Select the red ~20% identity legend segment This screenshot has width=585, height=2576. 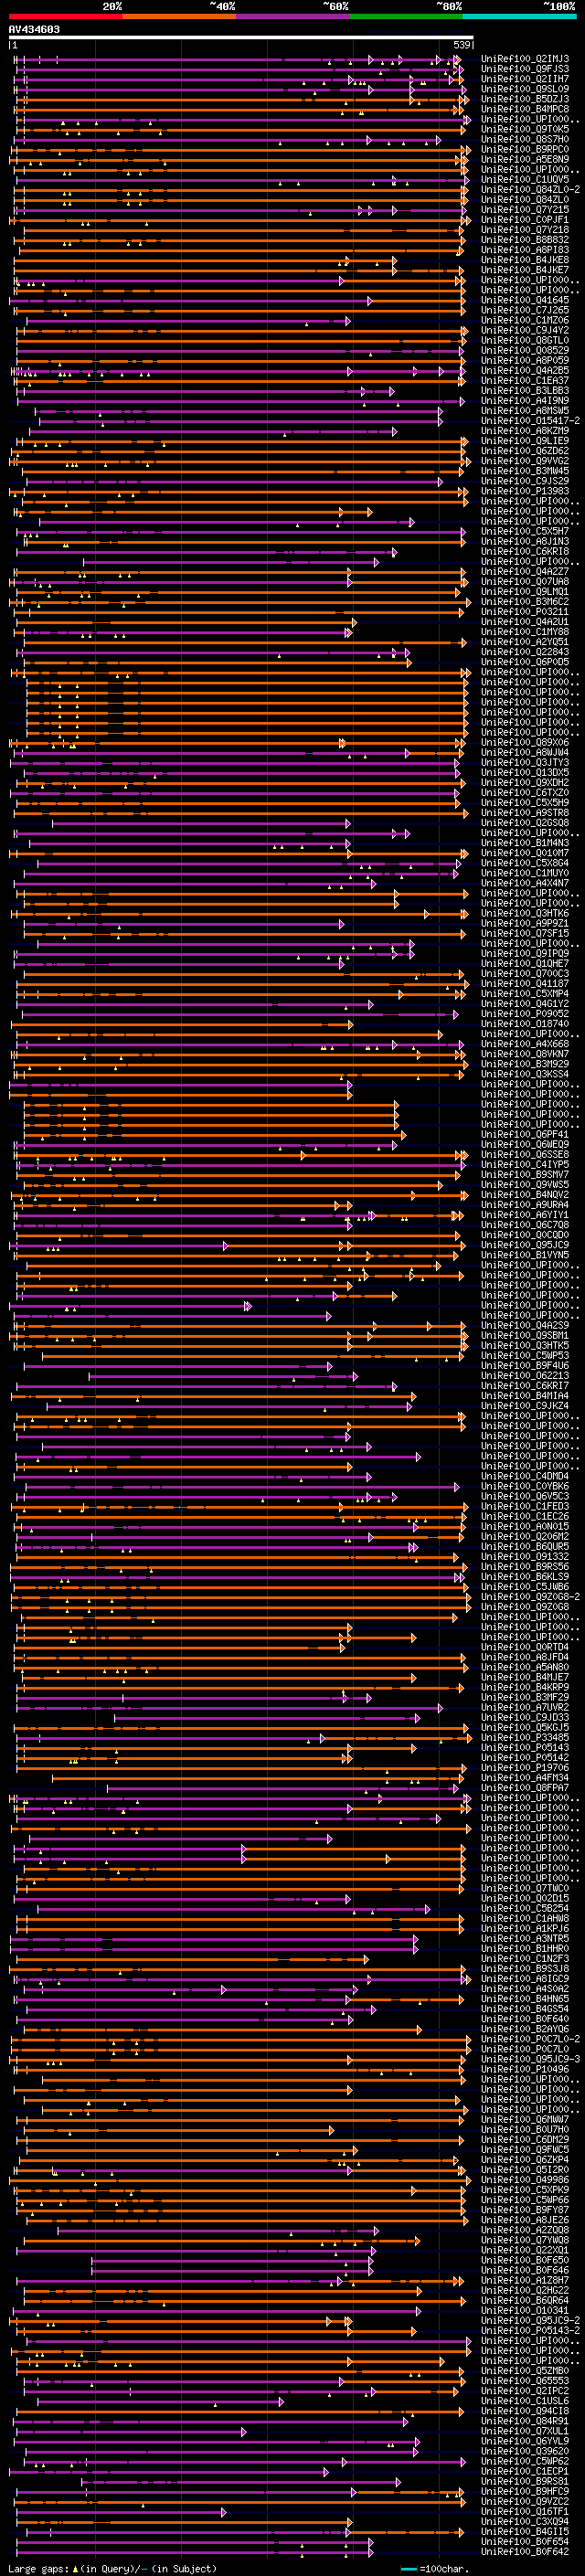tap(65, 17)
